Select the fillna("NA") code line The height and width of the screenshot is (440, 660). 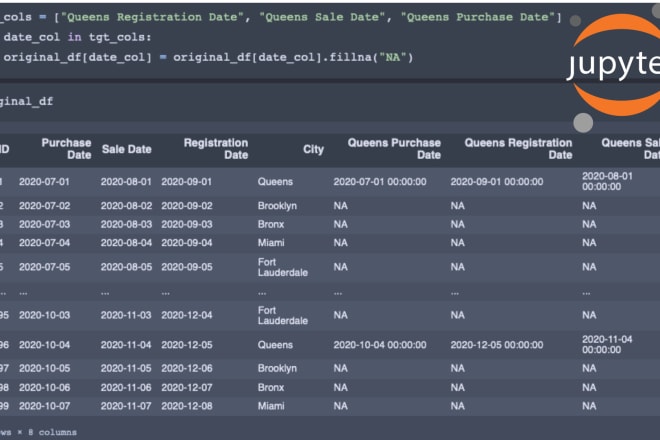point(208,57)
